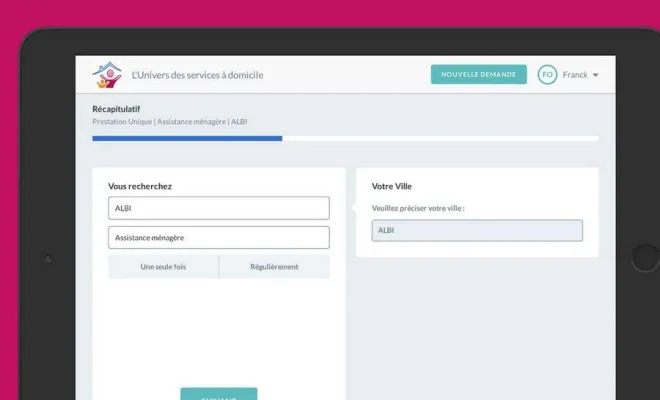Click the Franck username label

coord(575,75)
